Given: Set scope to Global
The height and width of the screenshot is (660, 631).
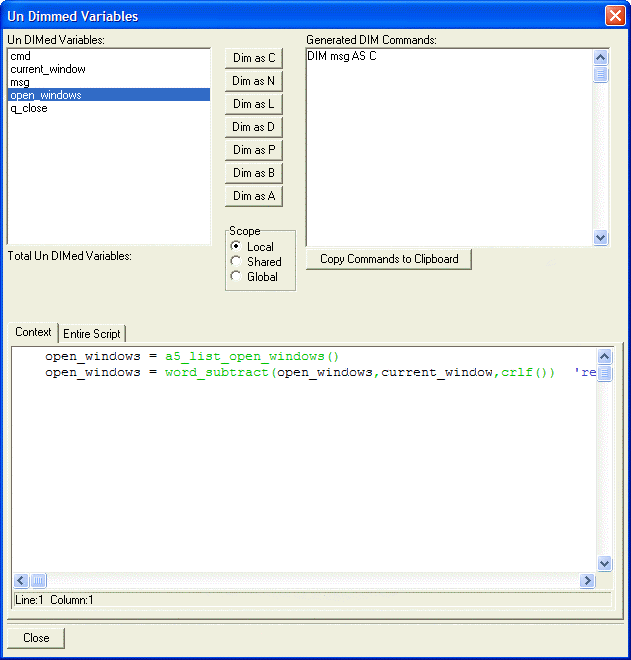Looking at the screenshot, I should tap(254, 277).
